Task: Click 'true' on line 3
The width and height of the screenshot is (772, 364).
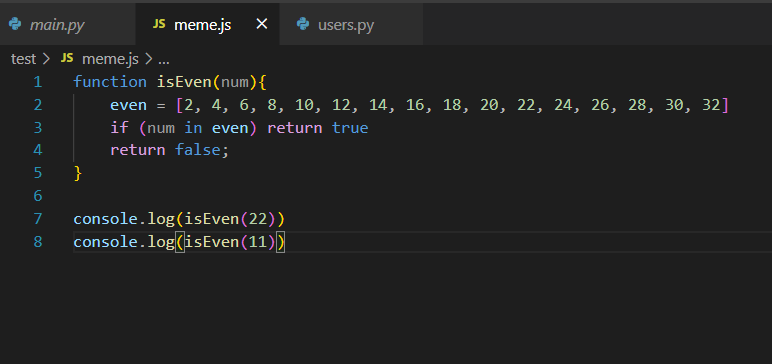Action: coord(350,128)
